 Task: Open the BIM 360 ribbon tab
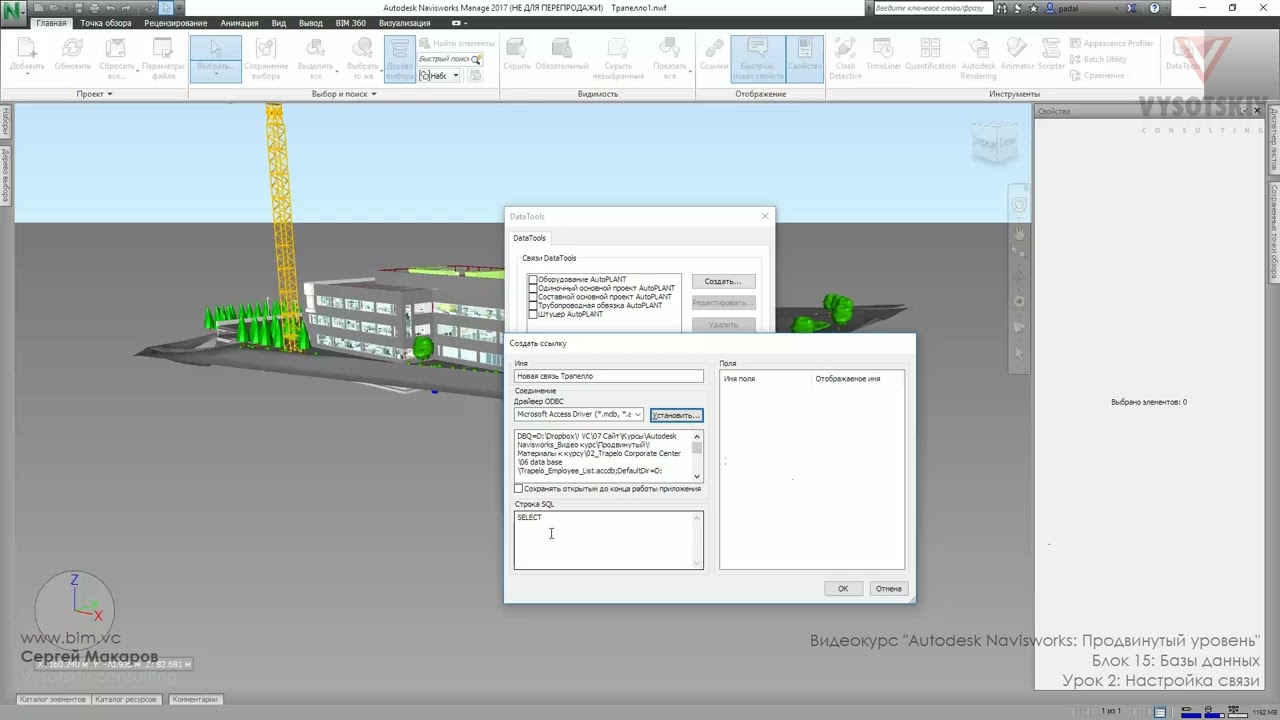pyautogui.click(x=351, y=23)
